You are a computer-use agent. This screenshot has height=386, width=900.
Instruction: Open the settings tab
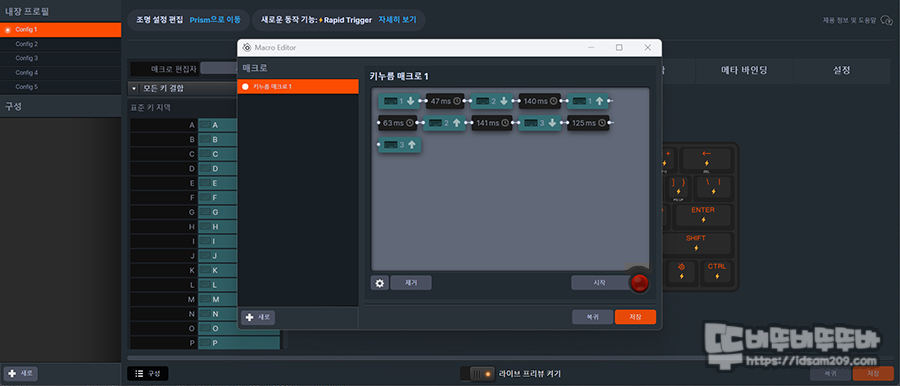(x=841, y=70)
